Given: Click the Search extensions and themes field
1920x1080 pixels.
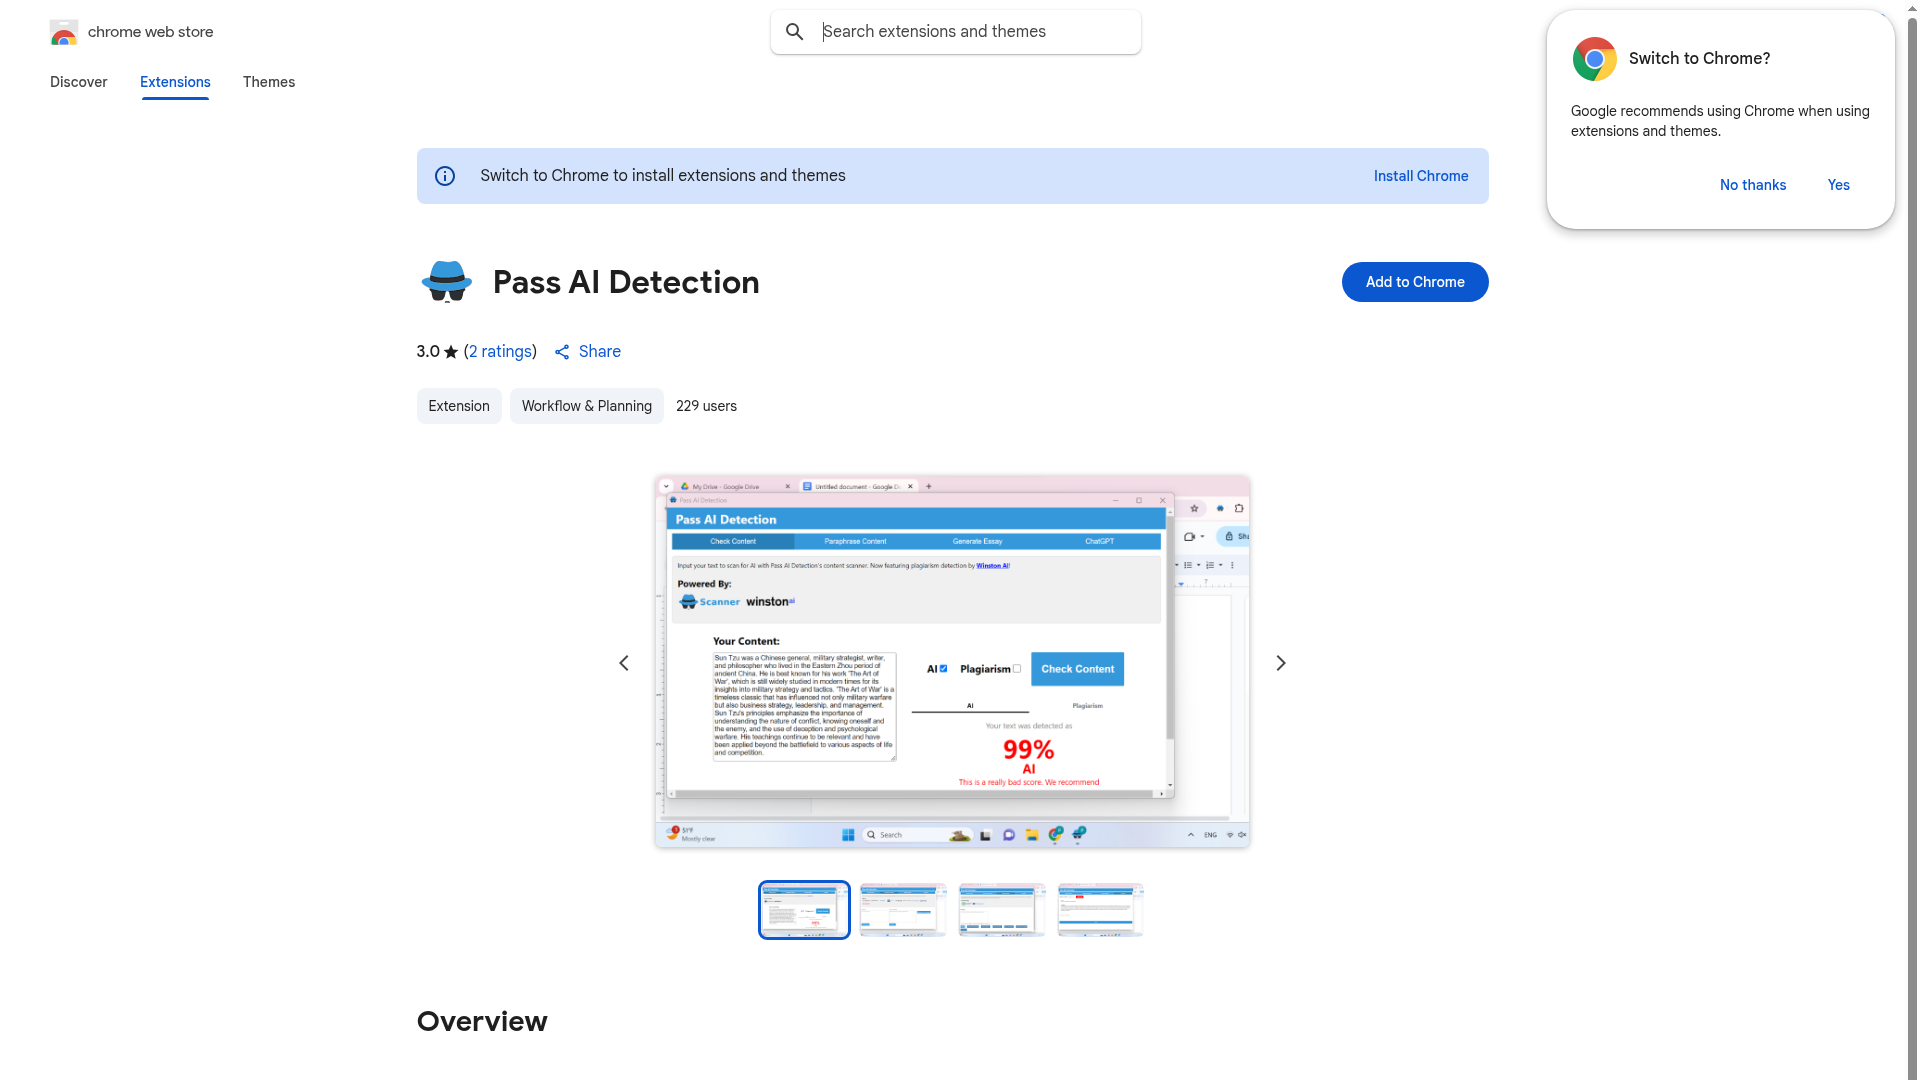Looking at the screenshot, I should [x=956, y=32].
